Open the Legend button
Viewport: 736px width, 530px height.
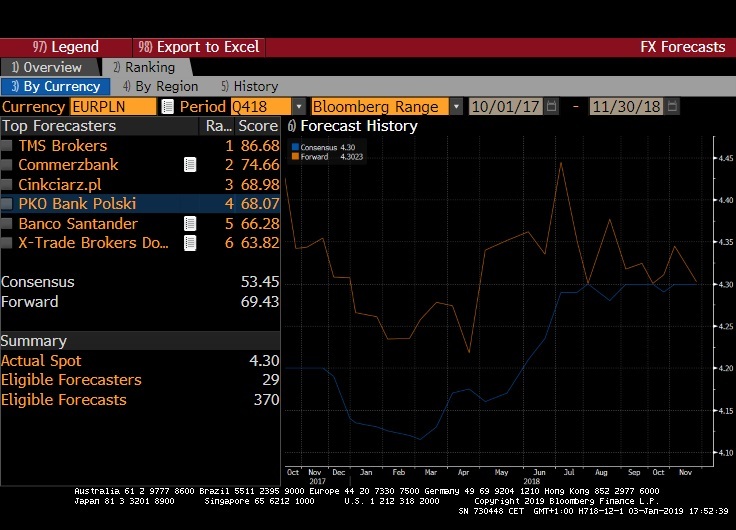(x=66, y=47)
